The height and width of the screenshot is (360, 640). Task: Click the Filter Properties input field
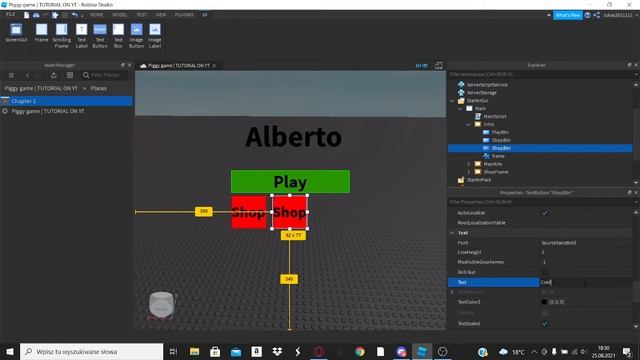(541, 202)
